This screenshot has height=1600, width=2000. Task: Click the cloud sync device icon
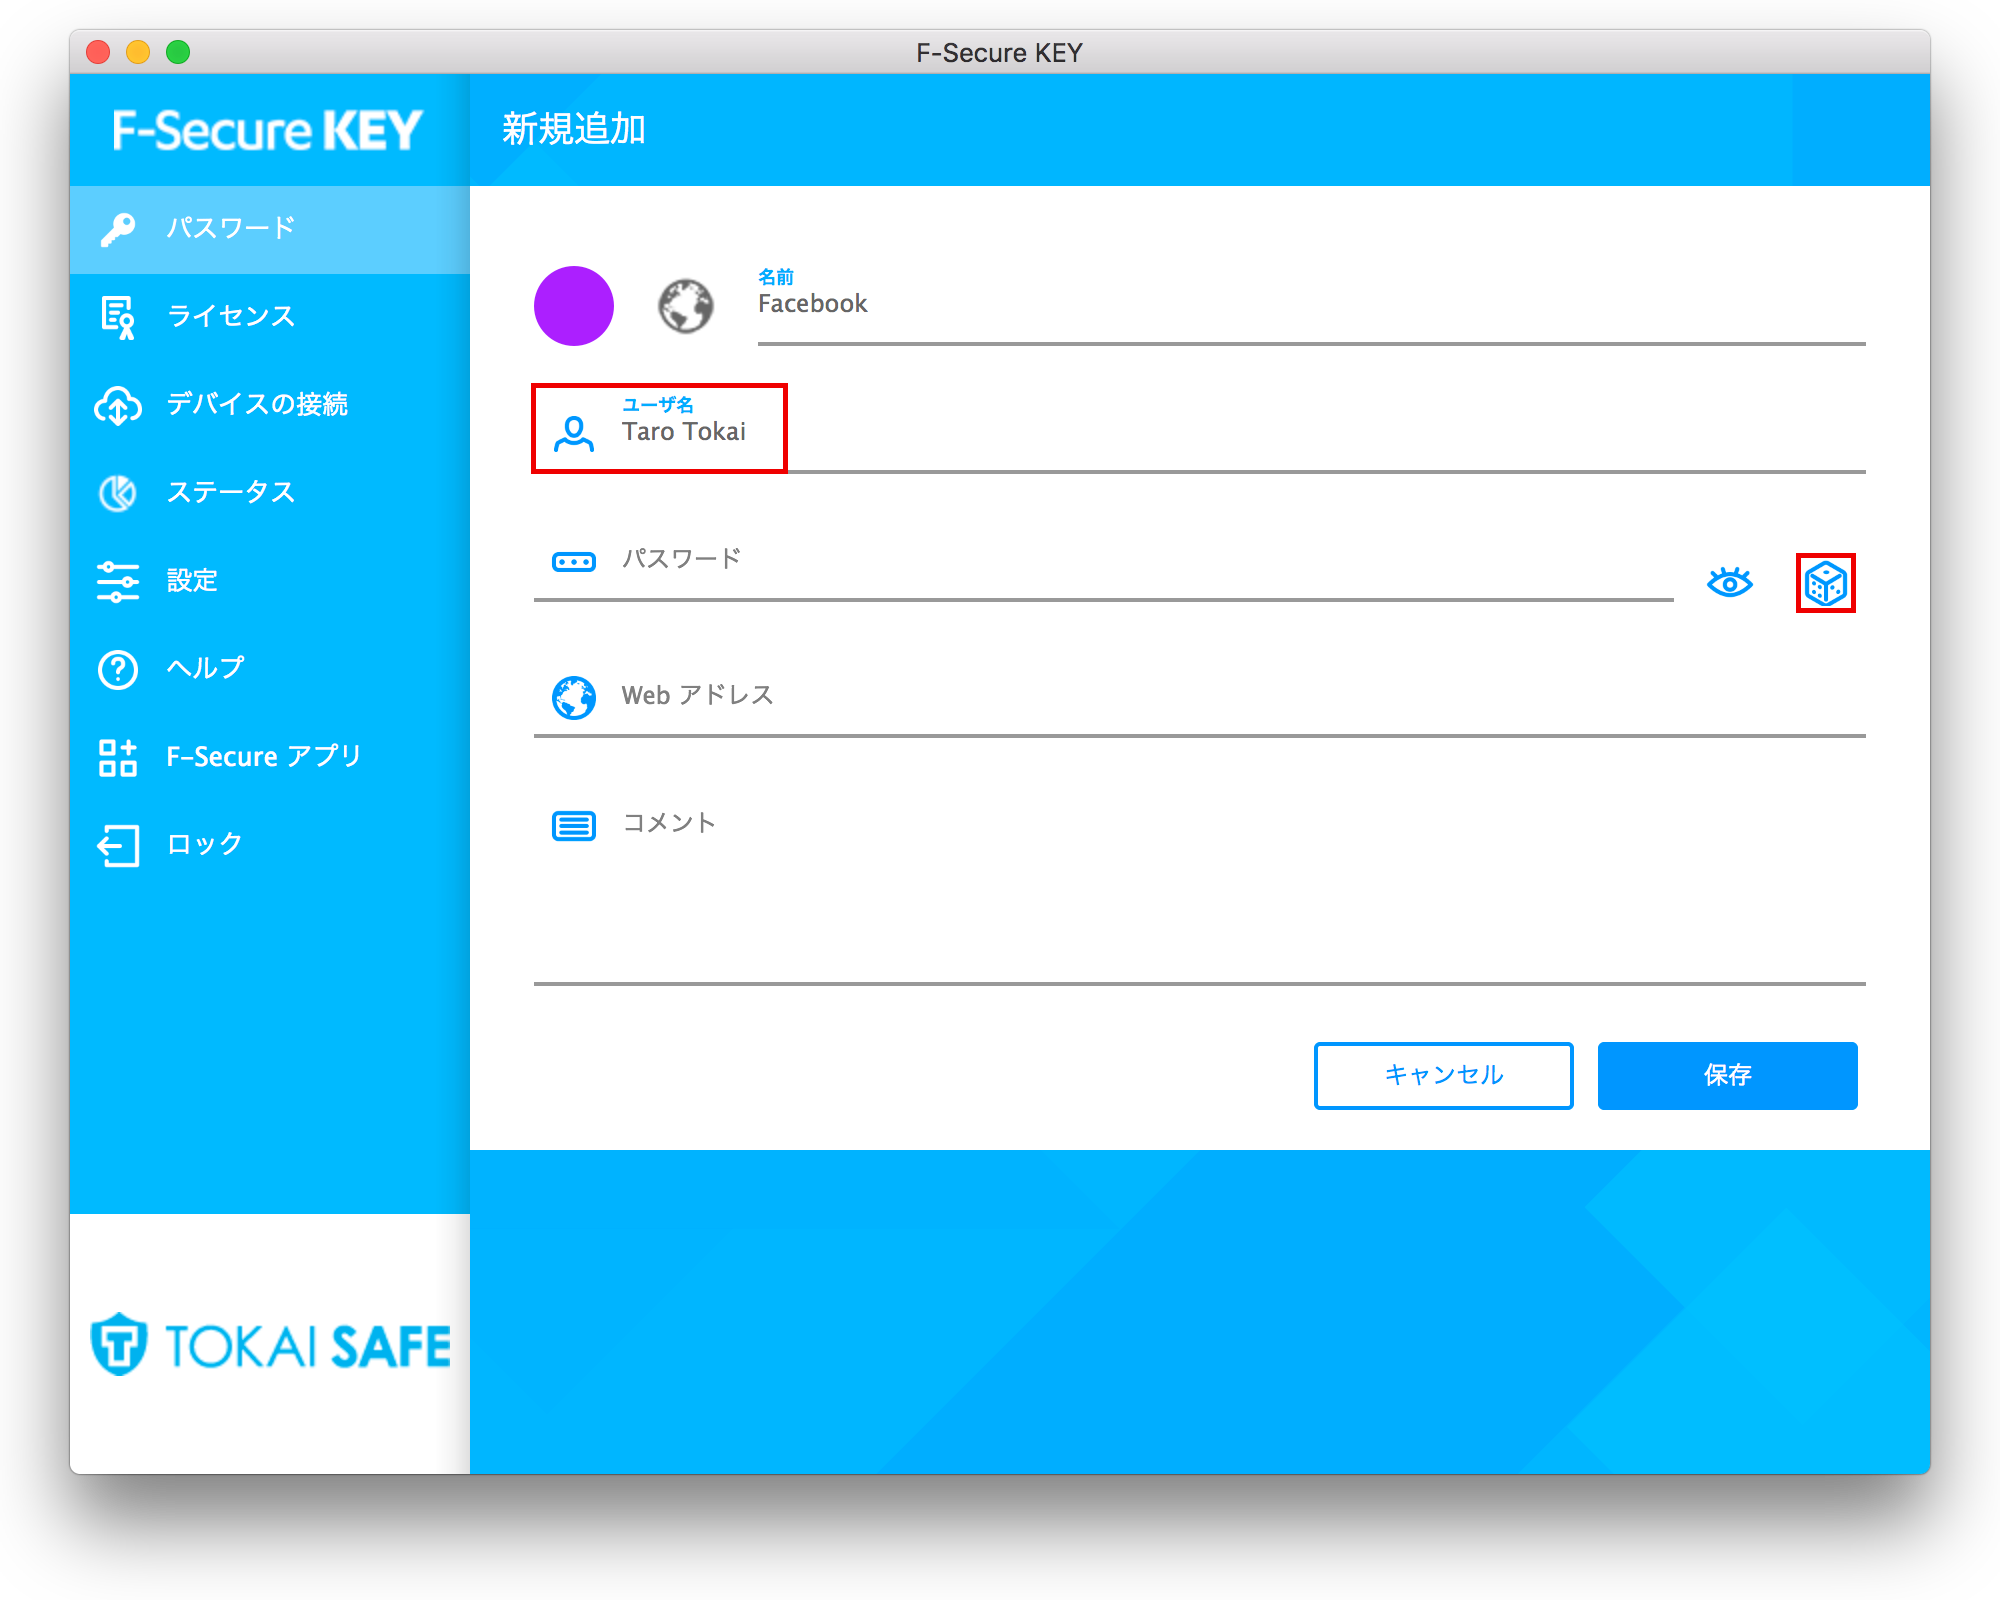(118, 405)
